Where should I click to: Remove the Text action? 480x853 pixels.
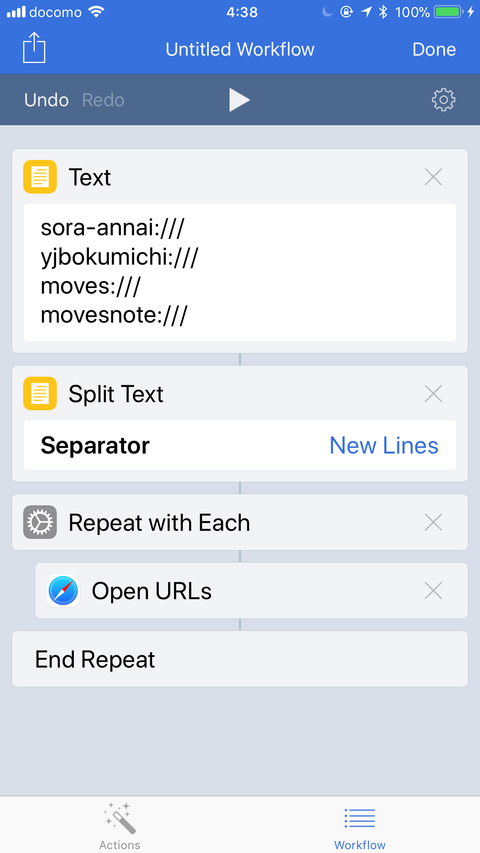pos(433,177)
